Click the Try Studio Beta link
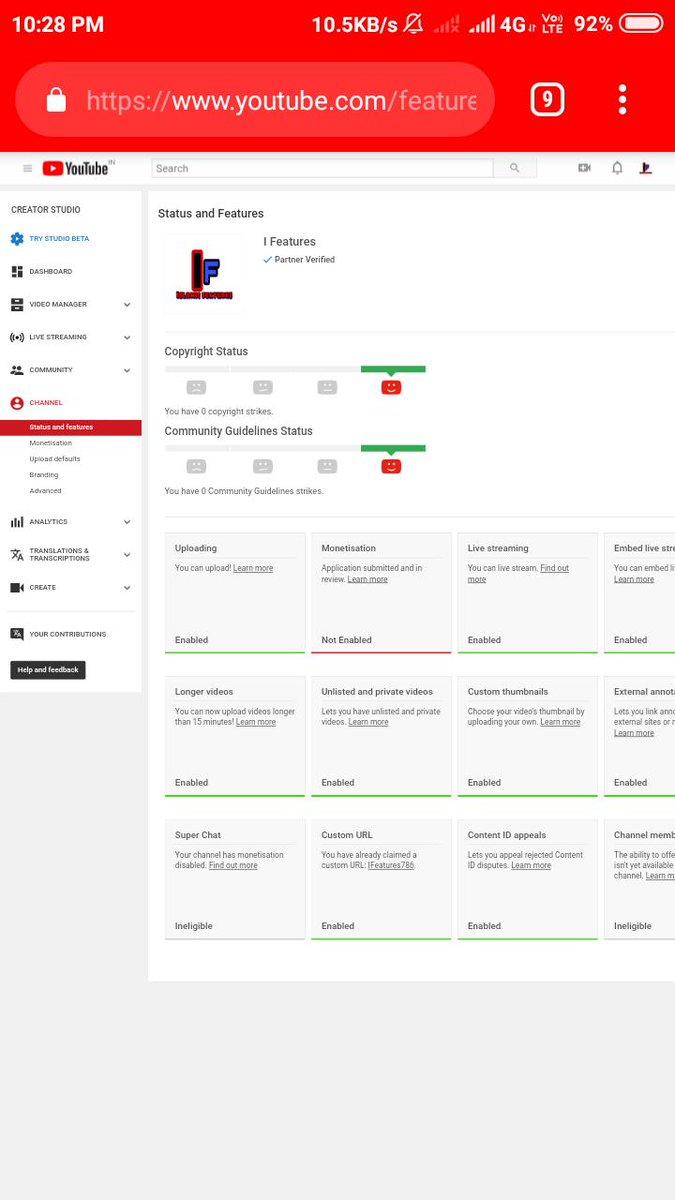Image resolution: width=675 pixels, height=1200 pixels. coord(59,239)
